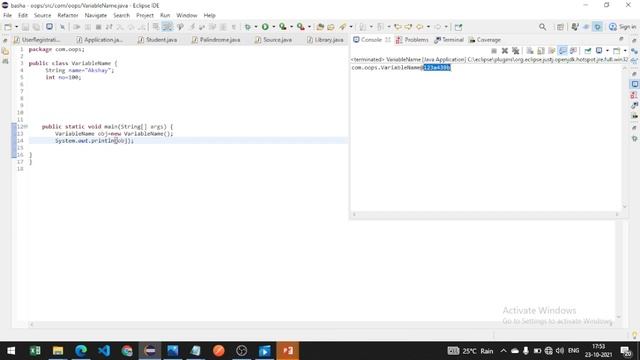The height and width of the screenshot is (360, 640).
Task: Open the Refactor menu
Action: point(68,15)
